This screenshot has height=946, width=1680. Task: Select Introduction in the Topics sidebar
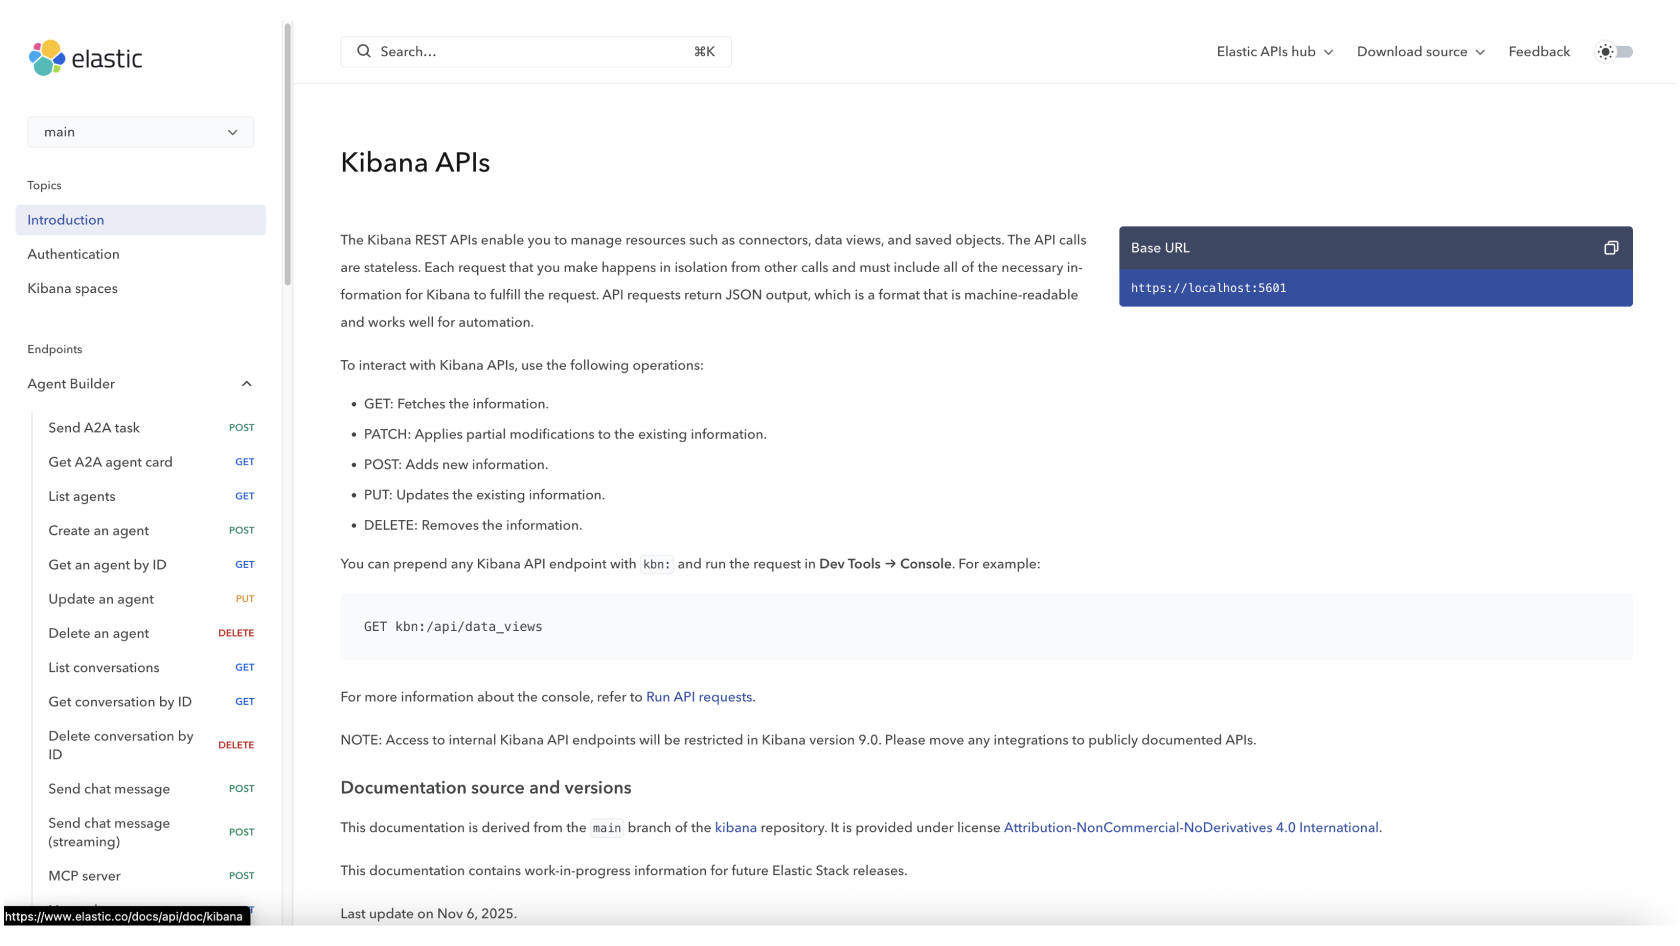66,220
